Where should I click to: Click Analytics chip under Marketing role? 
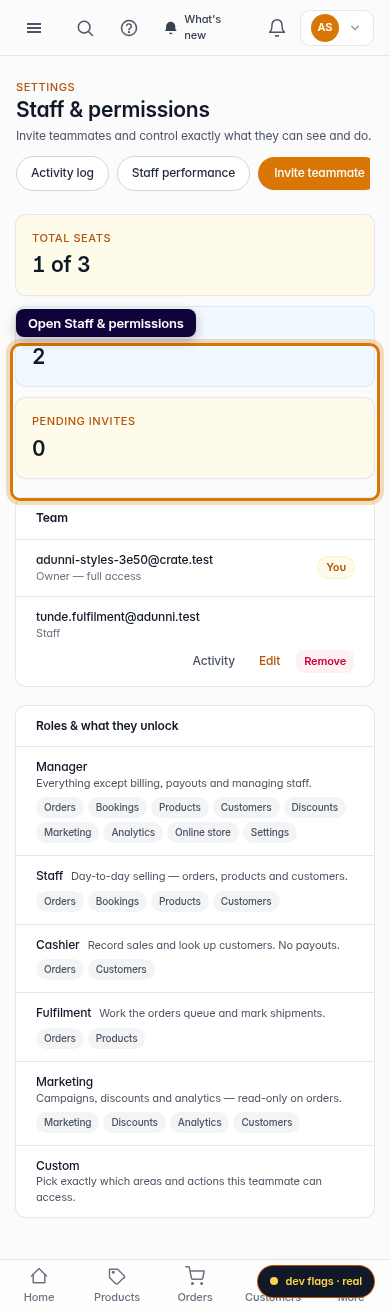200,1122
